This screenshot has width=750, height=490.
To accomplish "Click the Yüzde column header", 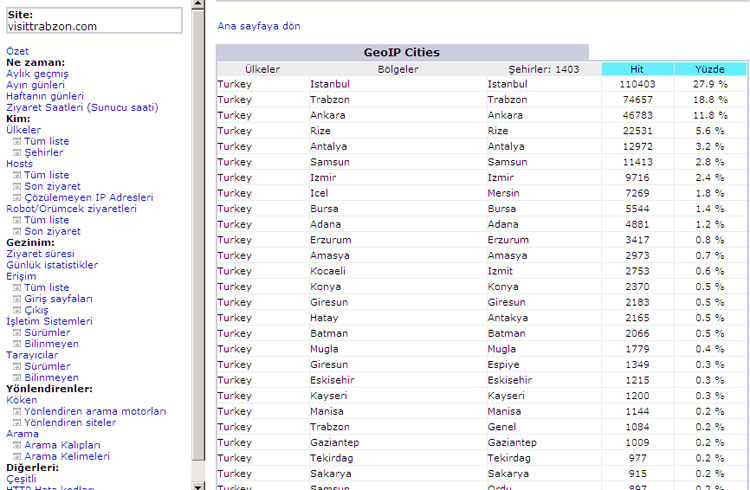I will point(709,69).
